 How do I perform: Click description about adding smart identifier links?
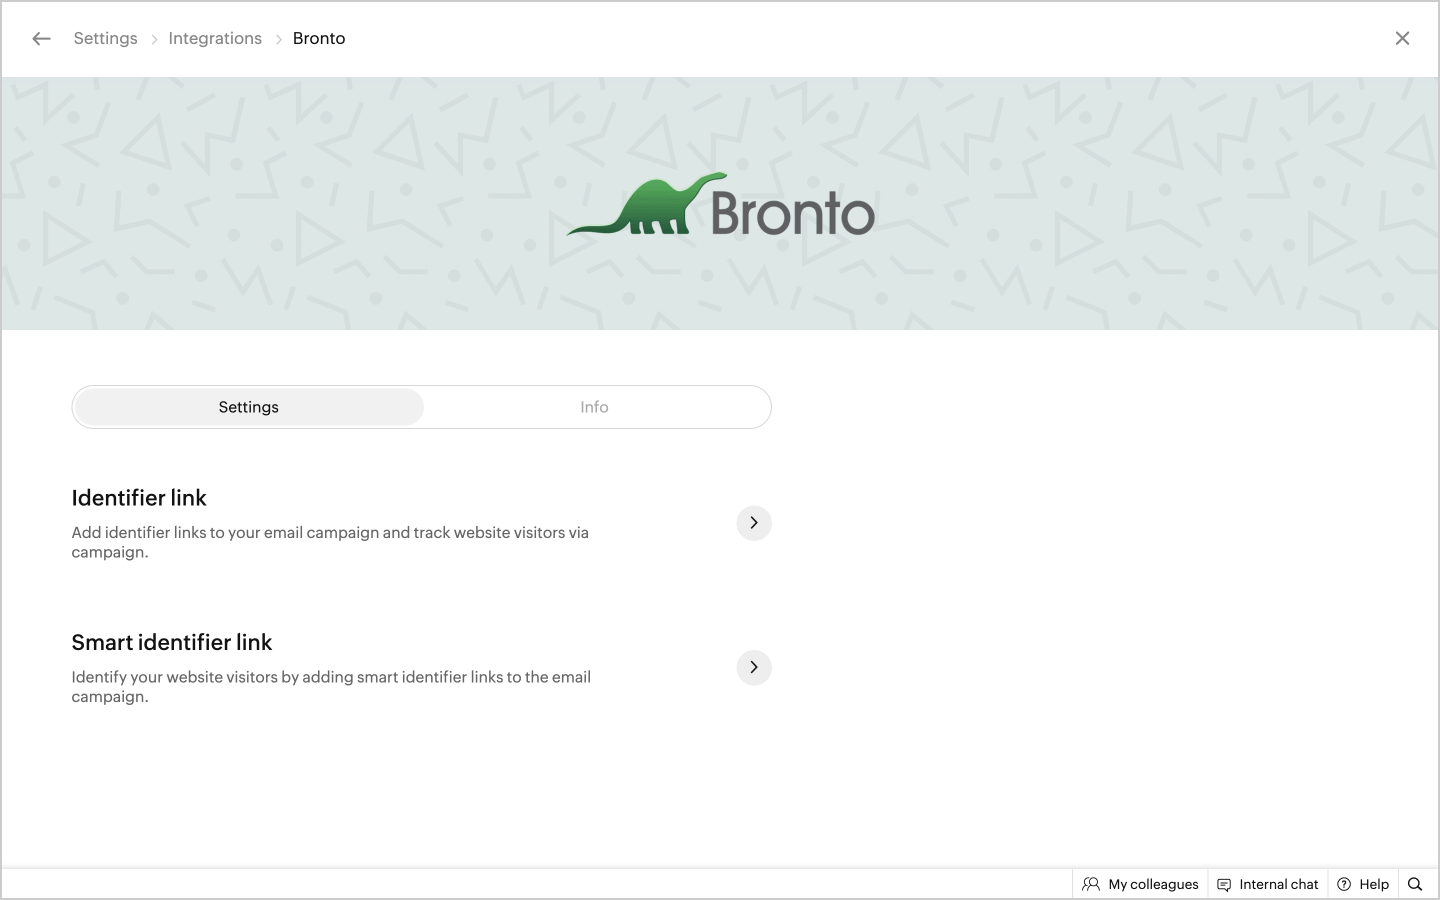[x=331, y=686]
